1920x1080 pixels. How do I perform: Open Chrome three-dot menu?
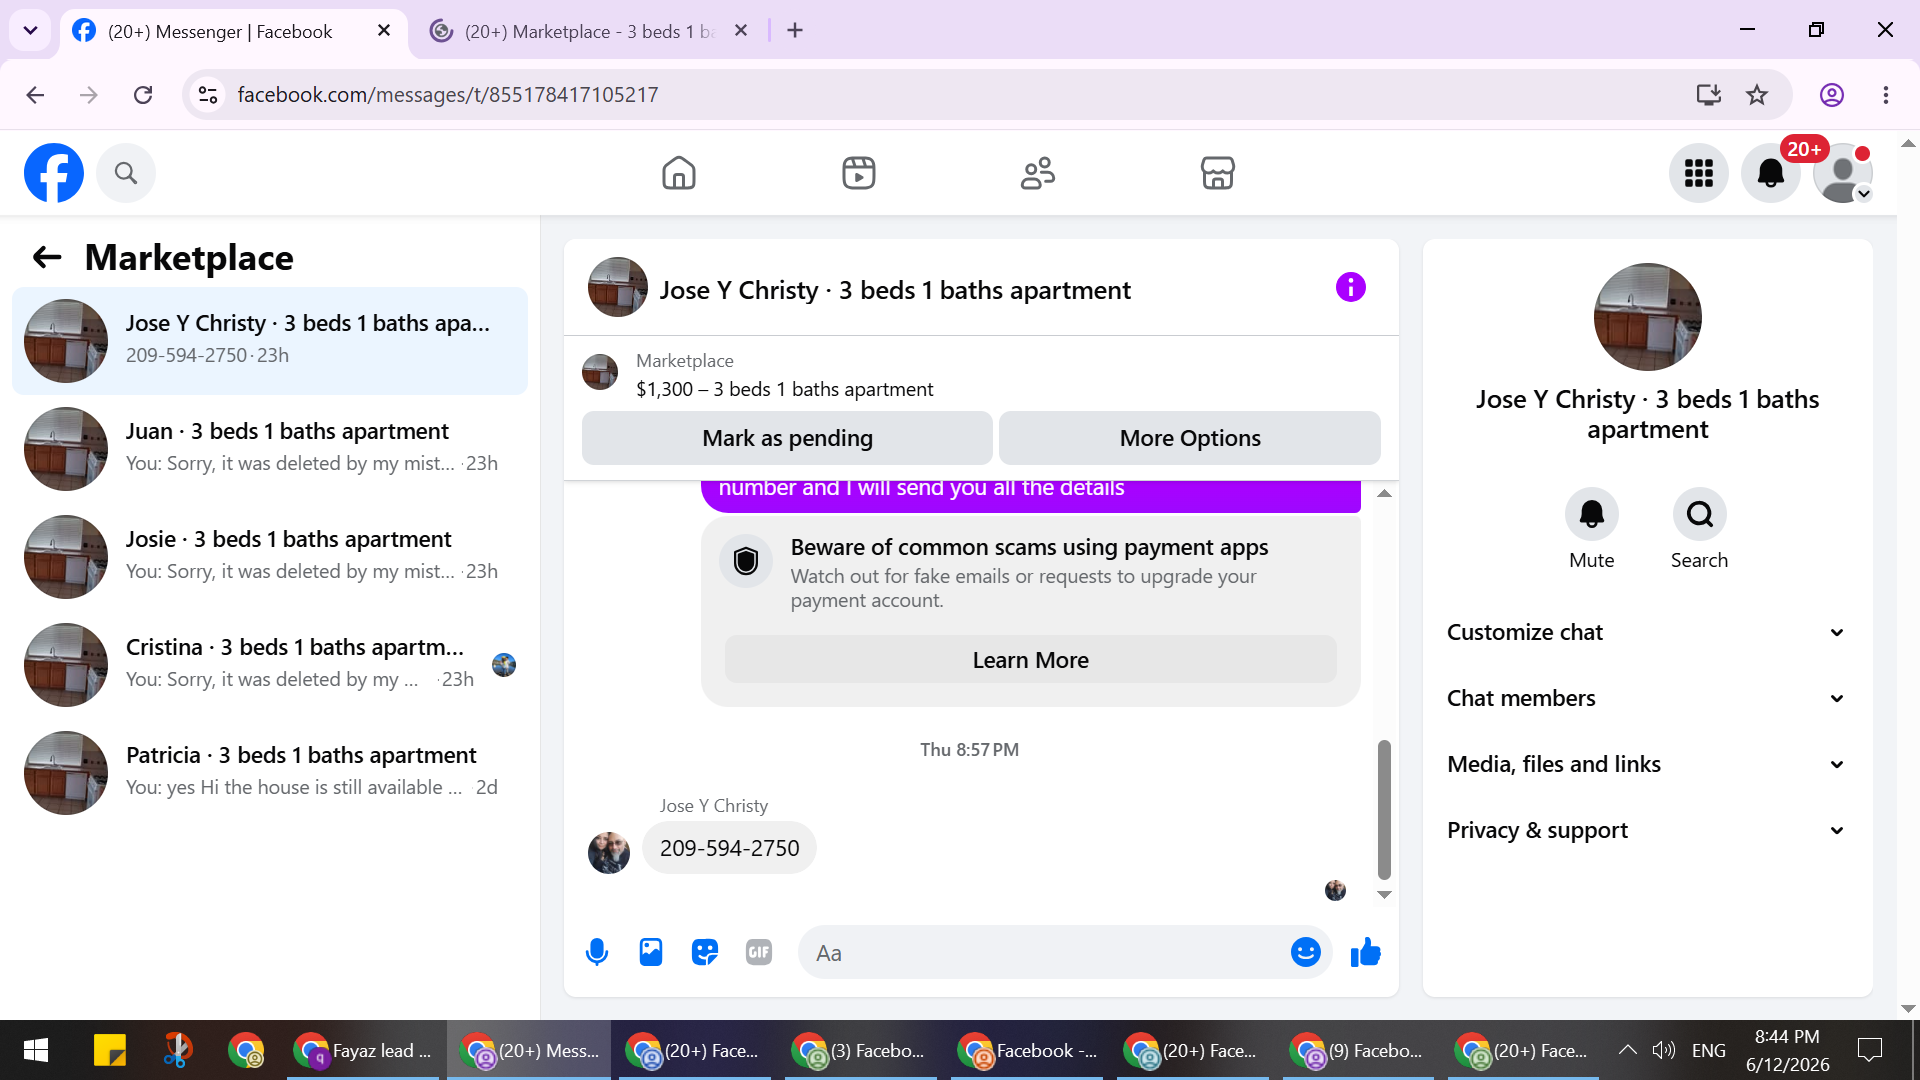point(1886,95)
